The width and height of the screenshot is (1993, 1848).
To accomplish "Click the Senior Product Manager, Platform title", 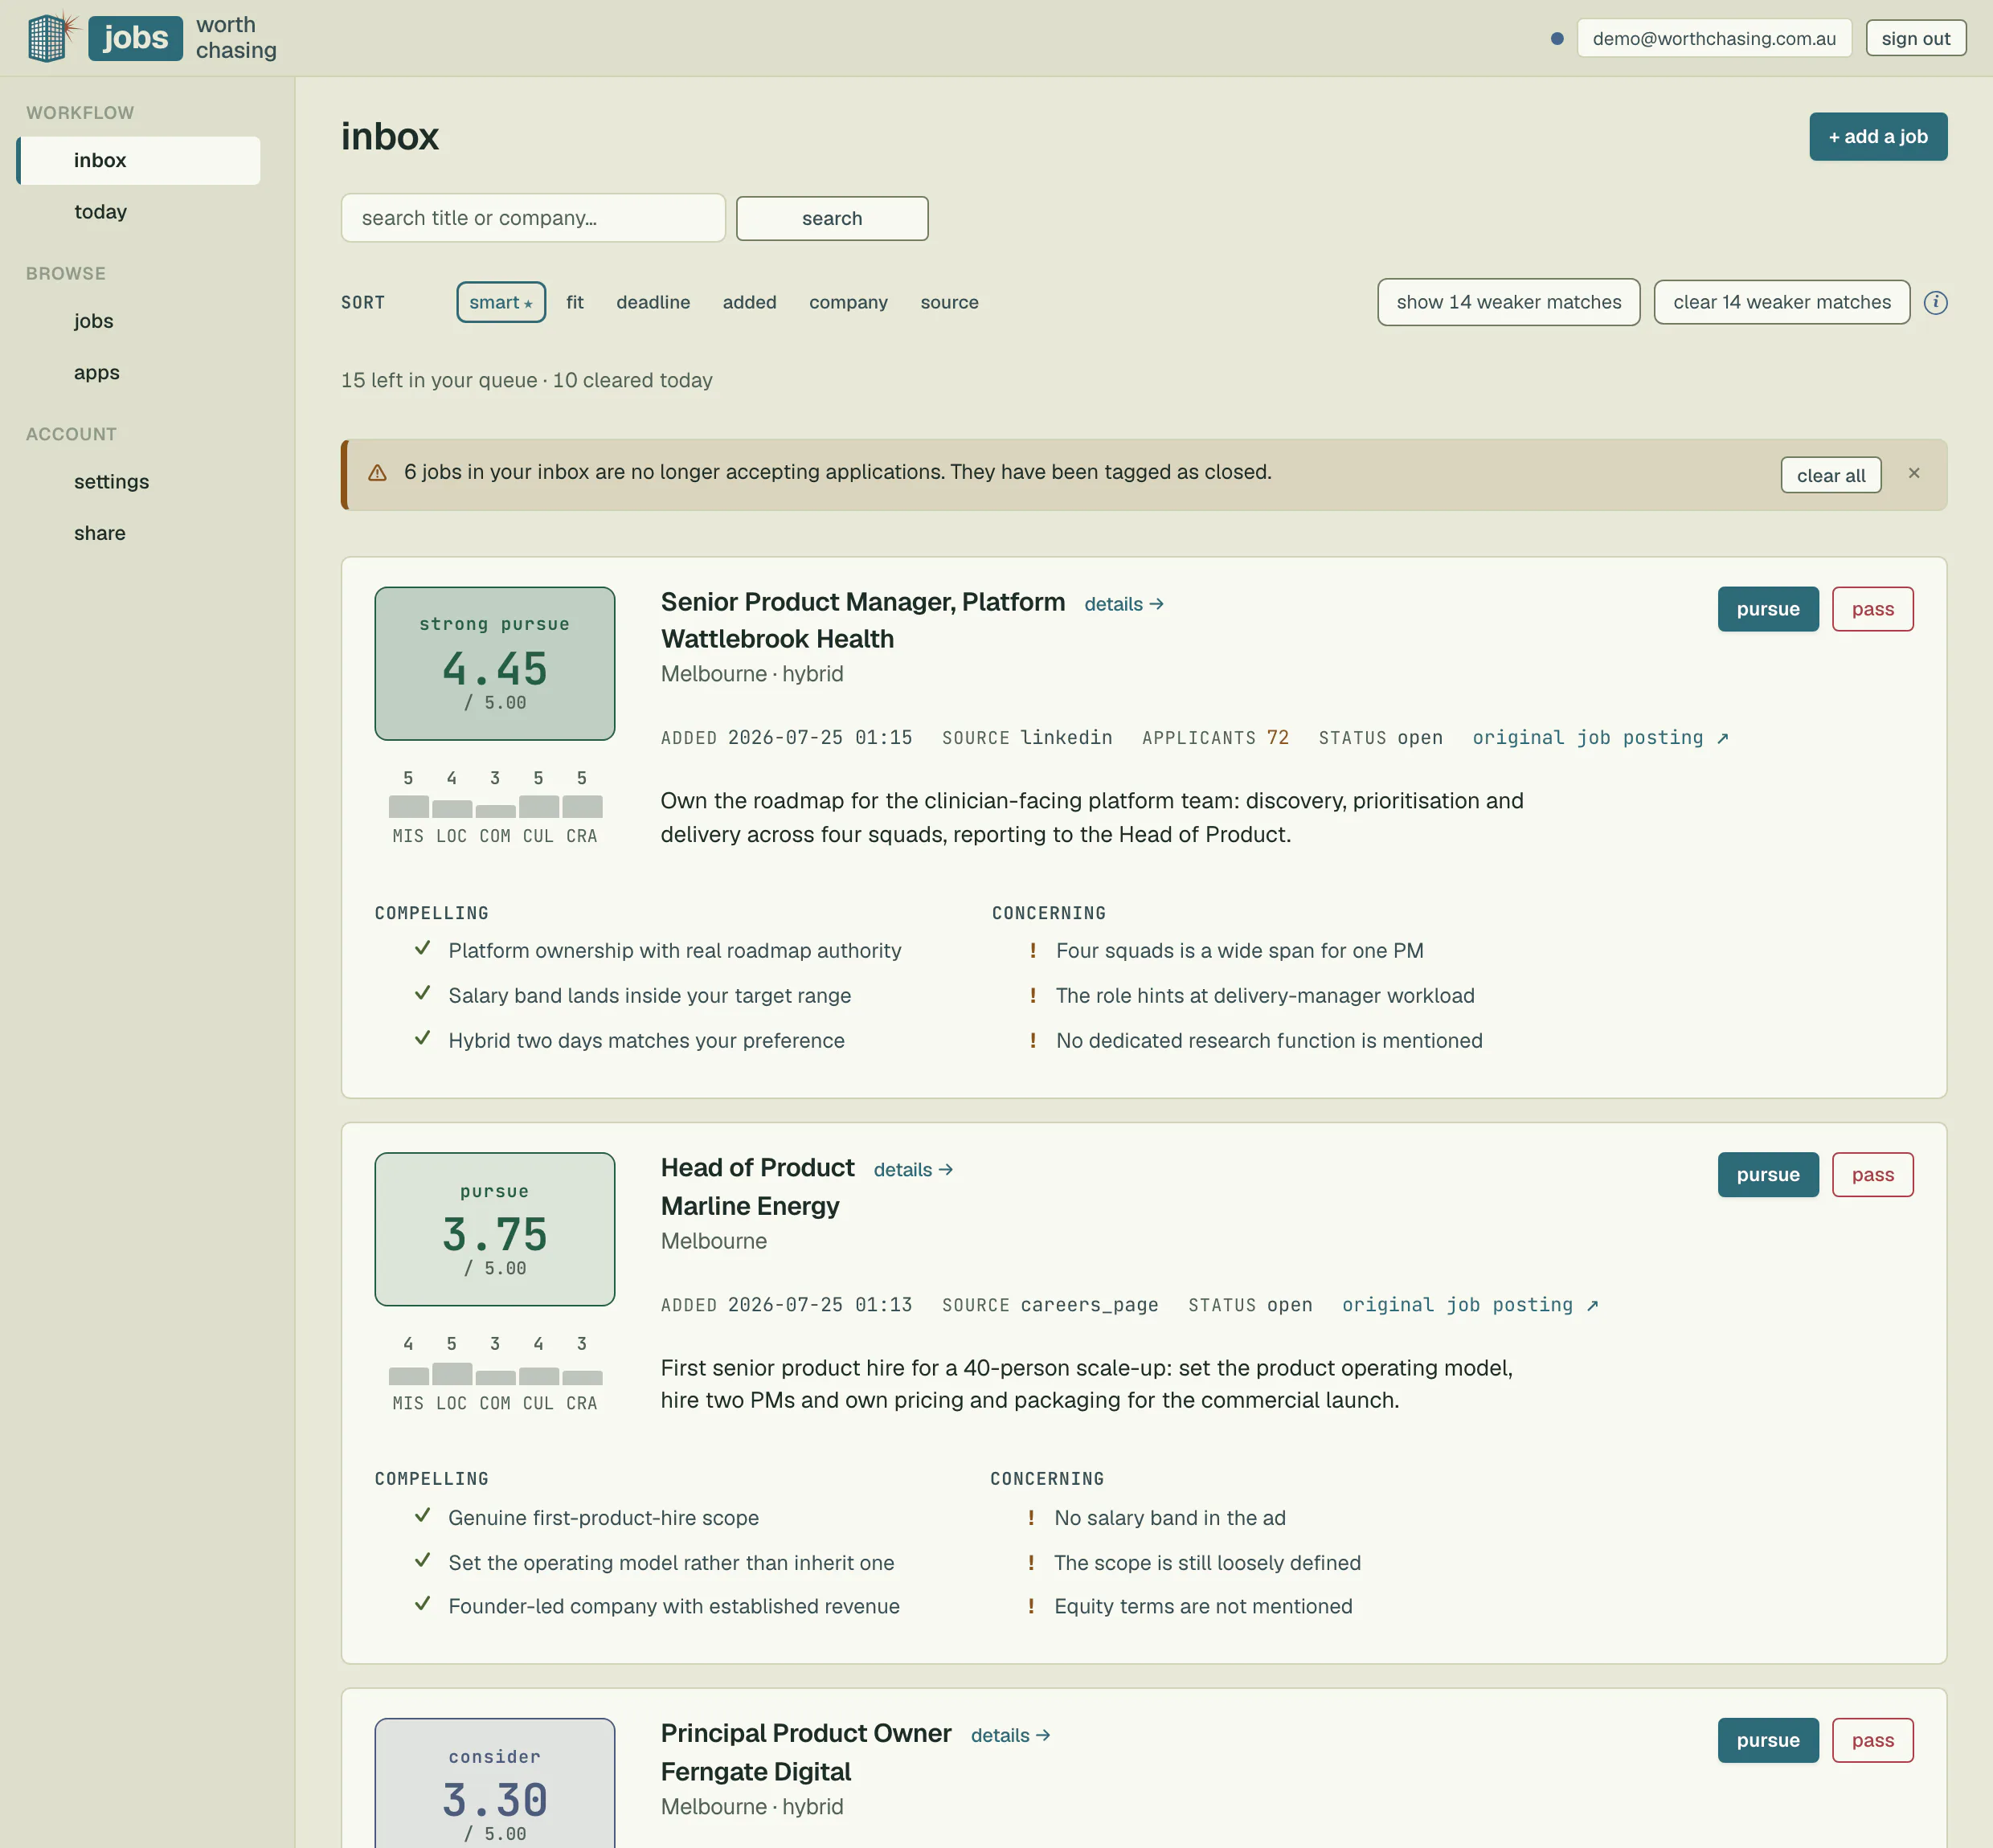I will [862, 602].
